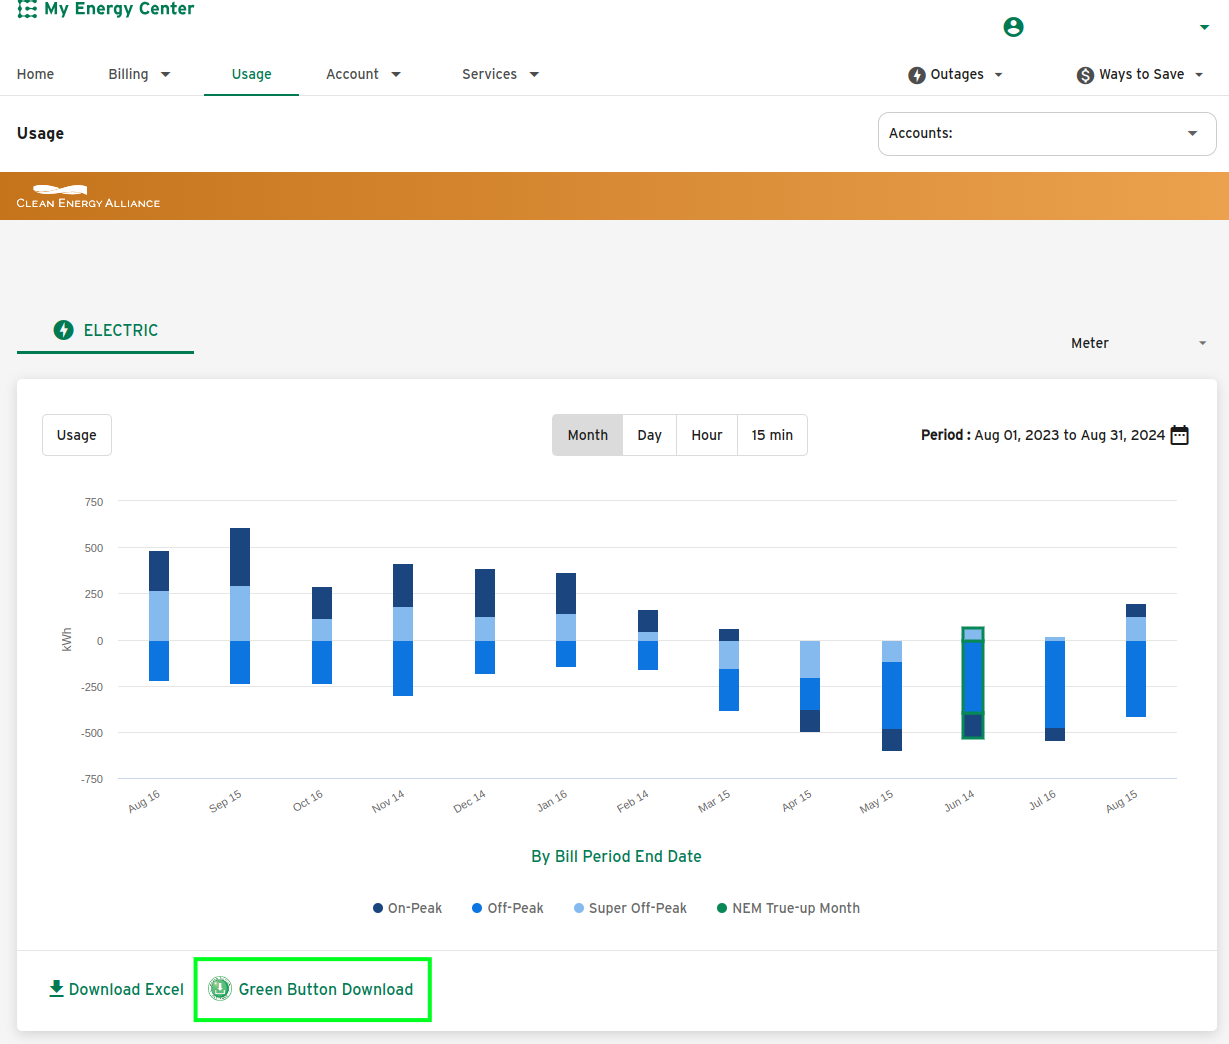
Task: Click the My Energy Center logo icon
Action: 27,9
